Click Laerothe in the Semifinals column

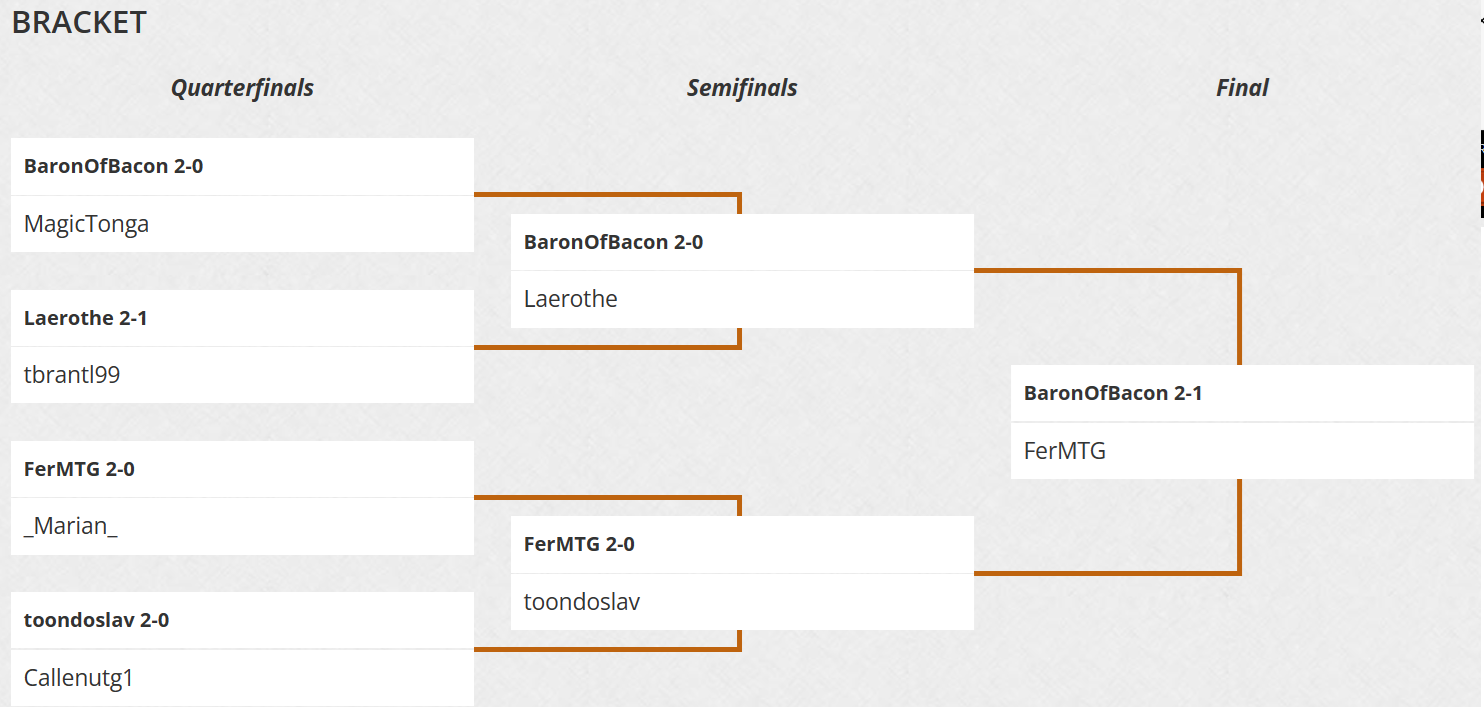[x=571, y=299]
